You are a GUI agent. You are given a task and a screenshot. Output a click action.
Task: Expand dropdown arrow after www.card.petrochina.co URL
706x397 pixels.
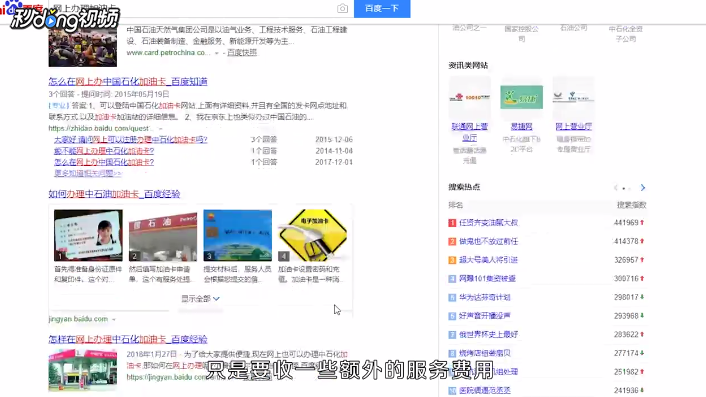[217, 53]
